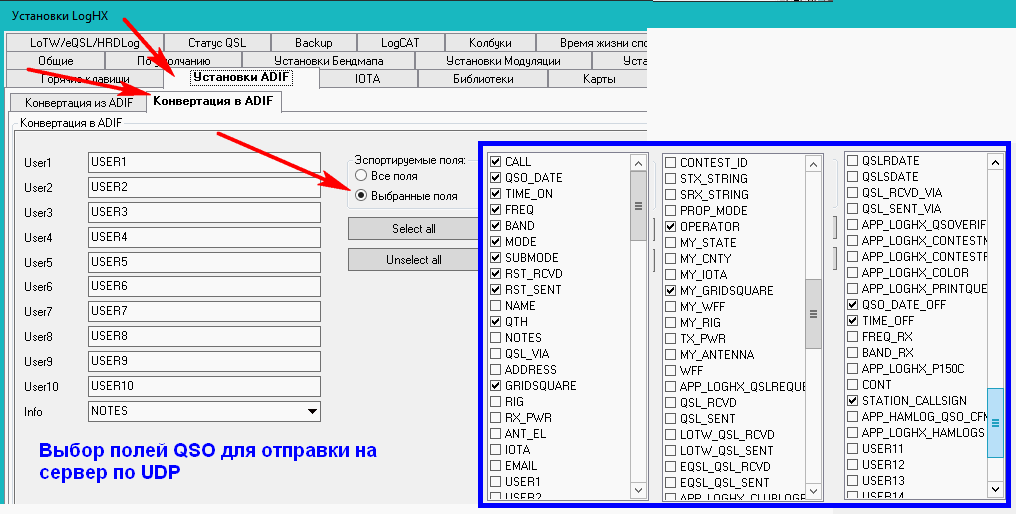Enable the NAME field checkbox
This screenshot has height=514, width=1016.
(496, 306)
